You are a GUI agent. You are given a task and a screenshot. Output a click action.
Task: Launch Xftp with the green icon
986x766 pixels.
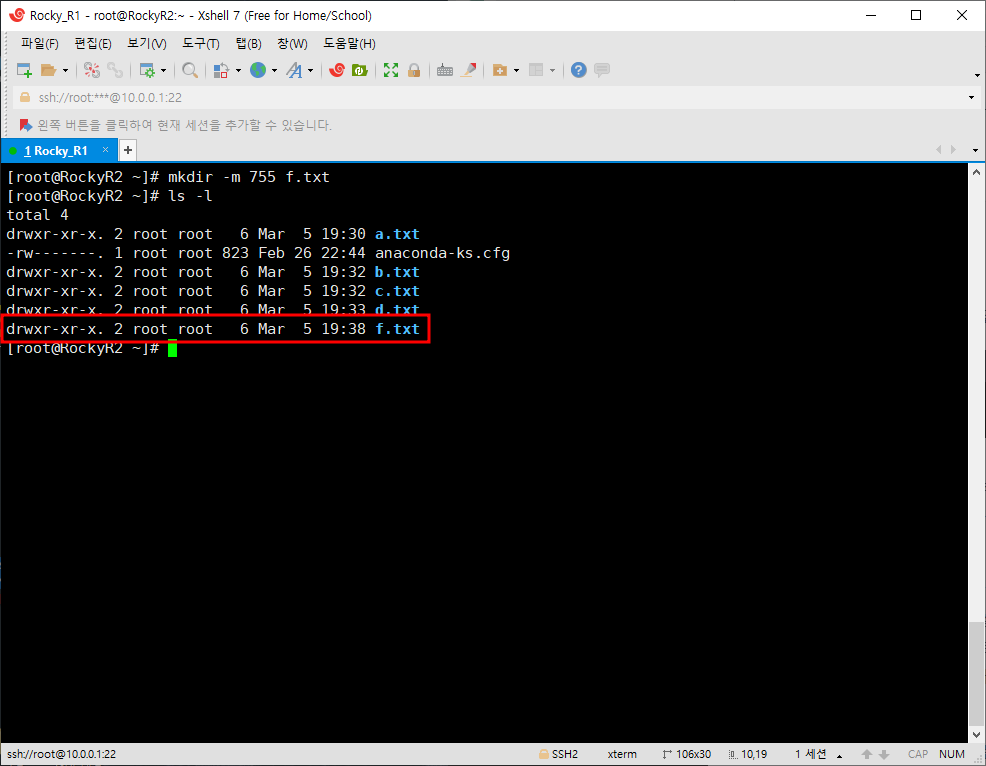coord(360,70)
